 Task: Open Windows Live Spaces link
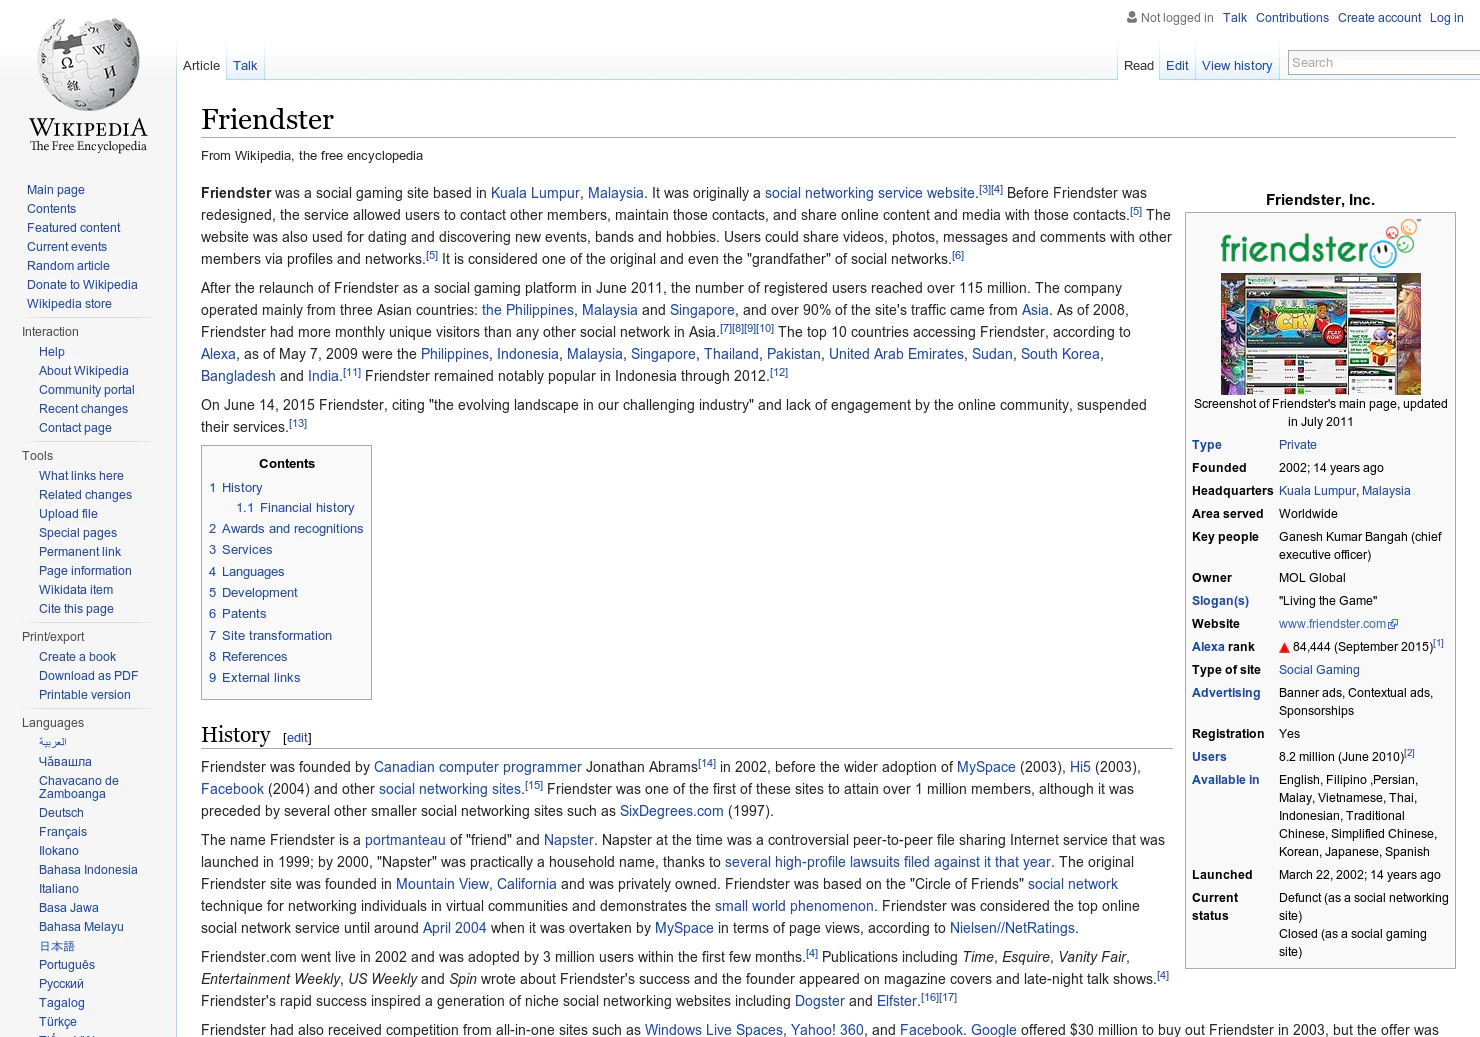click(714, 1030)
